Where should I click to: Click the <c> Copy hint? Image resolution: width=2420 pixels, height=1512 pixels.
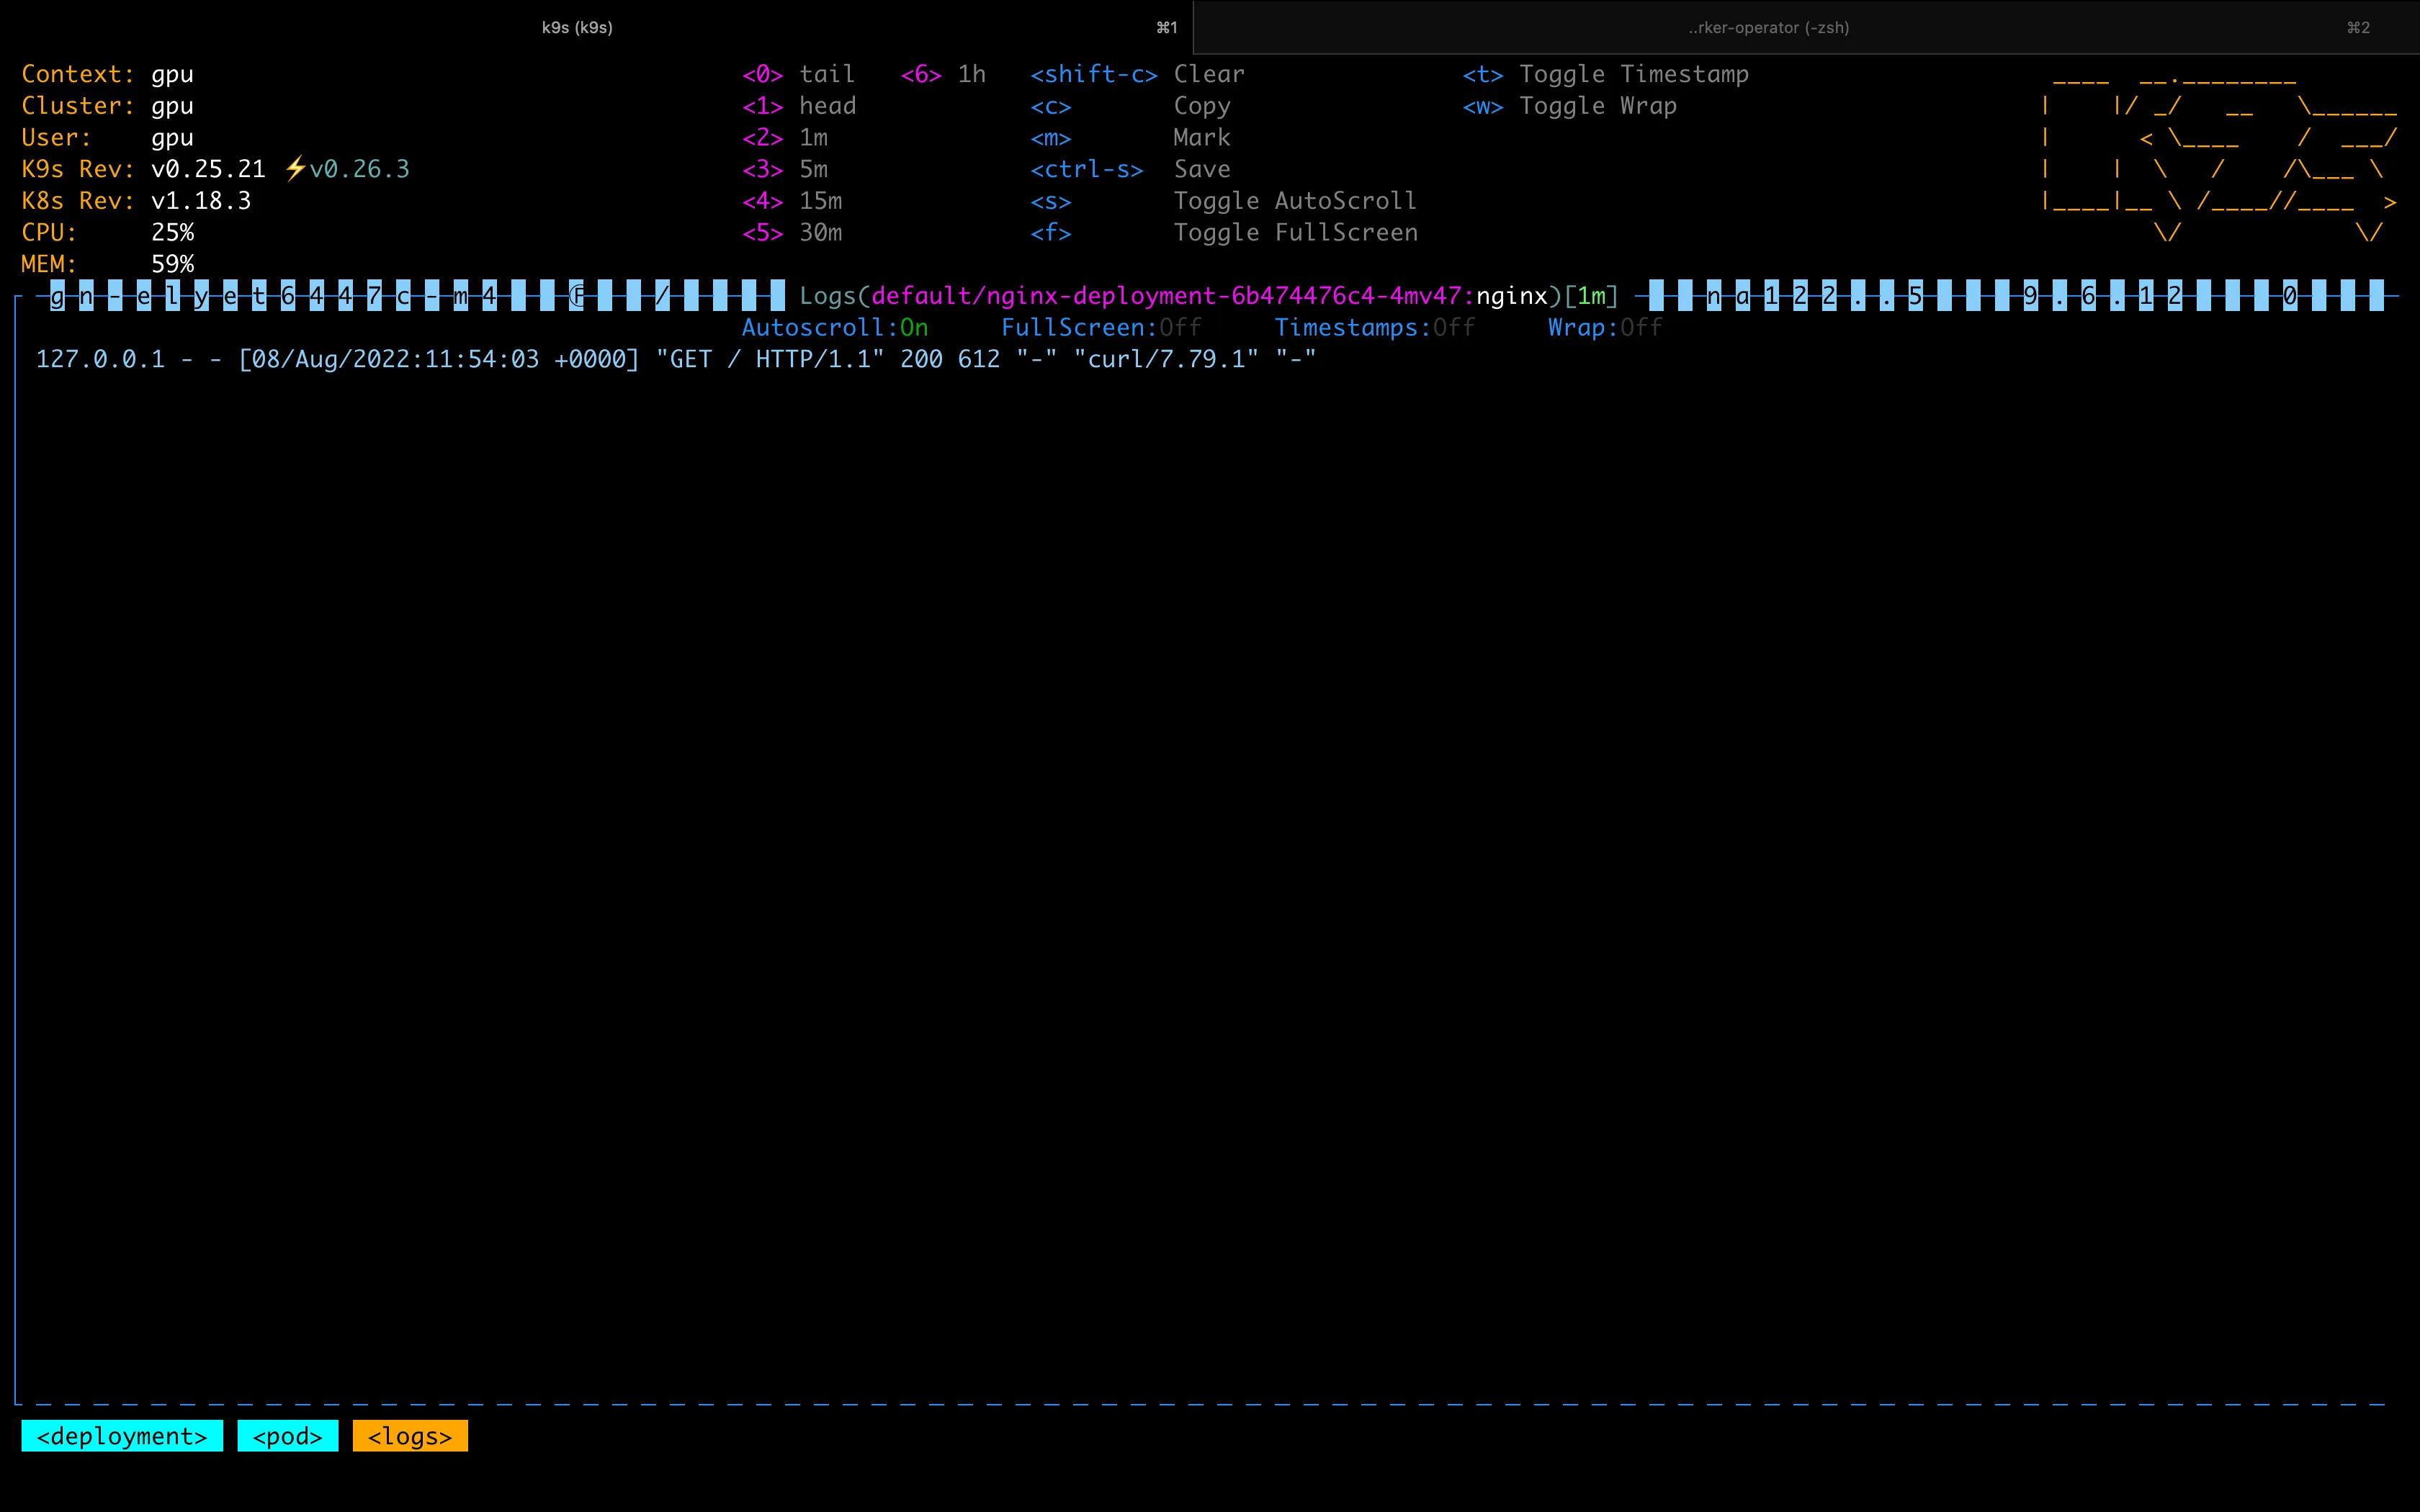point(1130,106)
